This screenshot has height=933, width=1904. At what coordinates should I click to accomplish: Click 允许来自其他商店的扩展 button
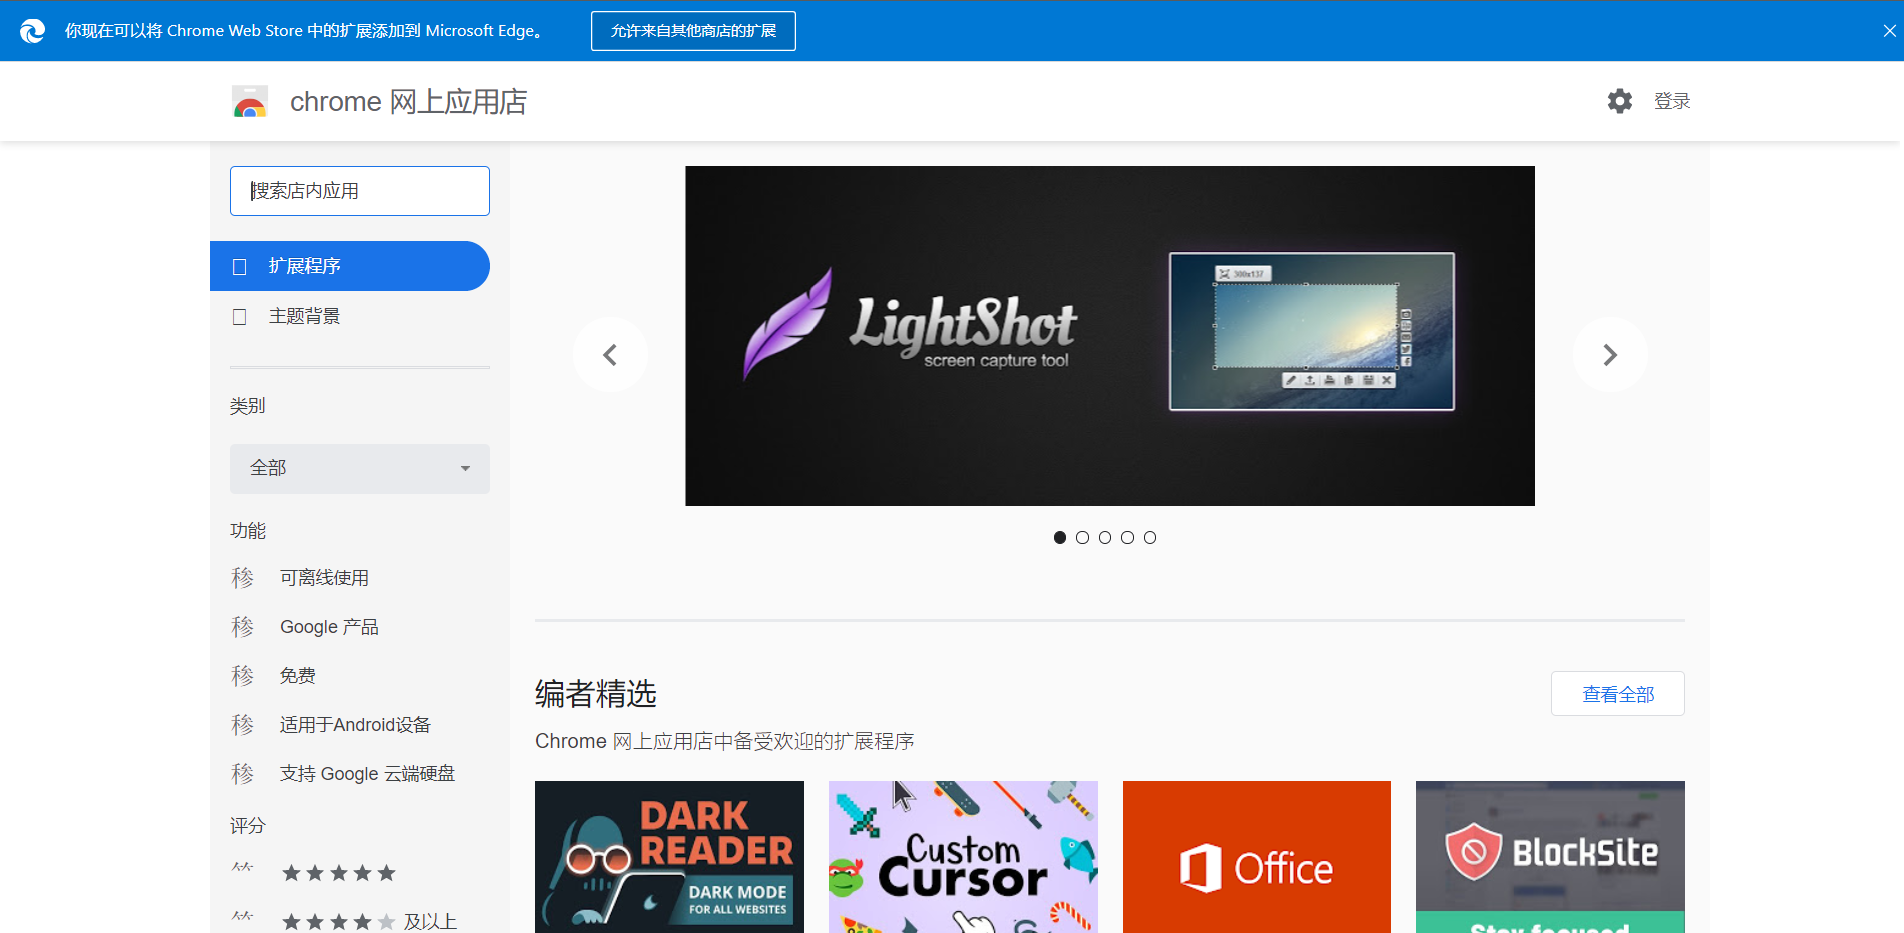point(693,31)
